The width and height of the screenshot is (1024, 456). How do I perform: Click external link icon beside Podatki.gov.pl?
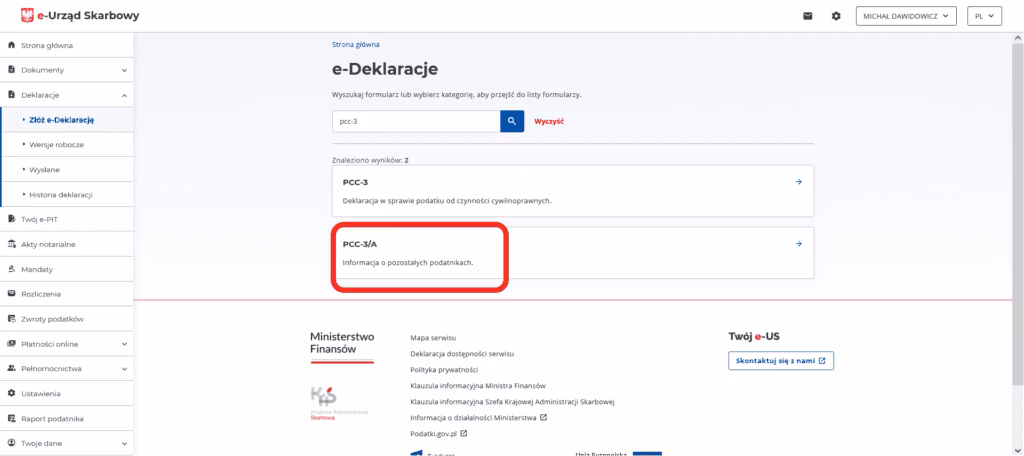click(464, 433)
